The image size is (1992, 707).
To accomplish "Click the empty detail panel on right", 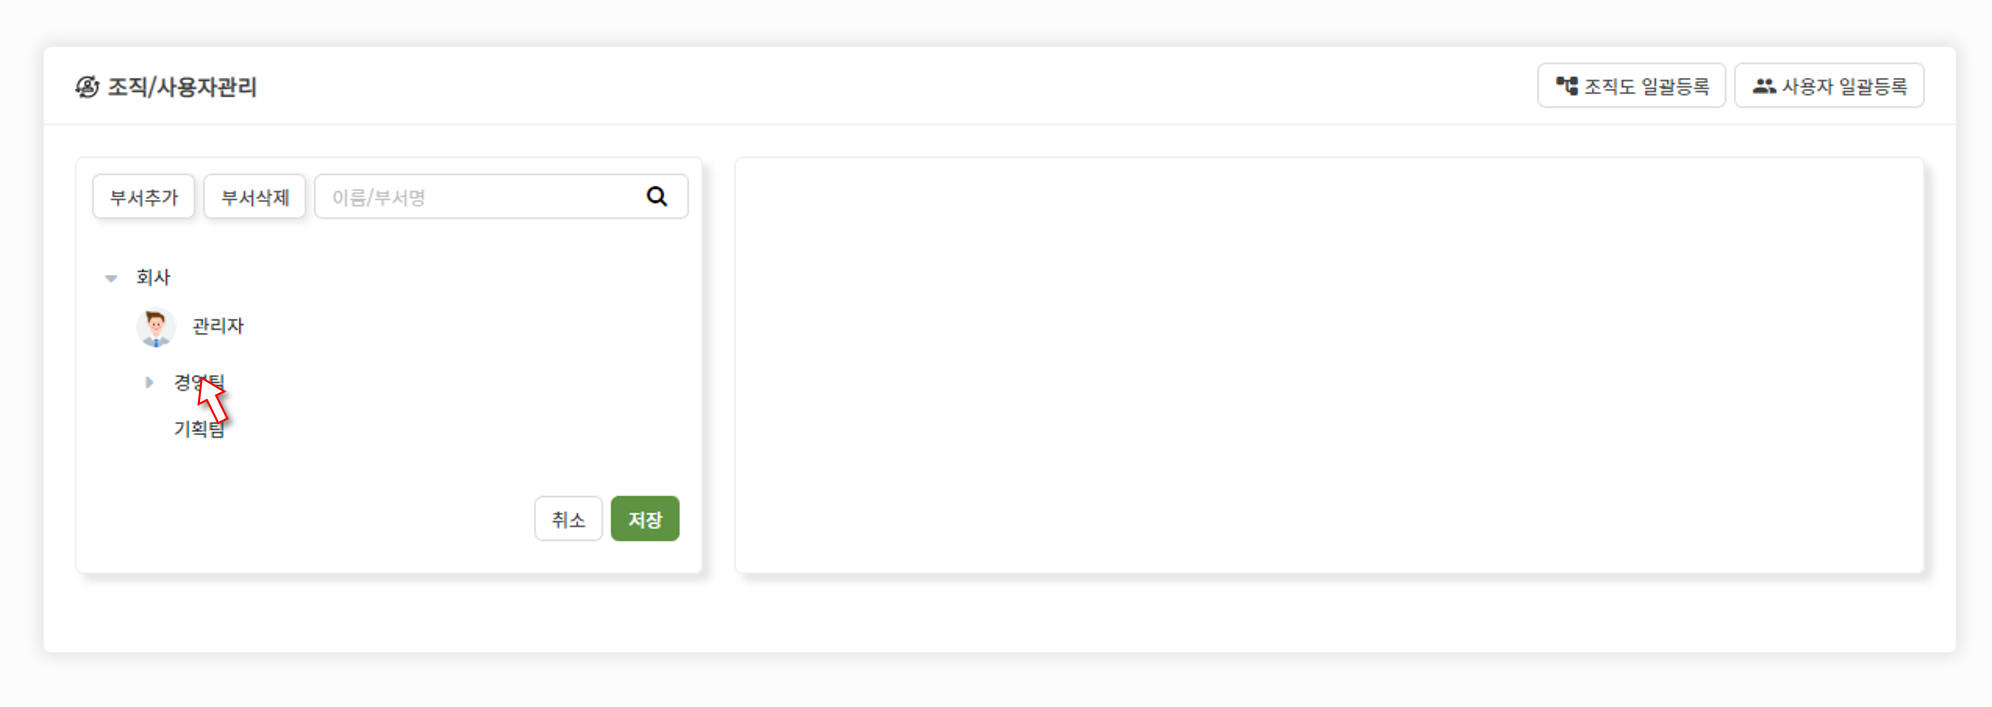I will tap(1329, 365).
